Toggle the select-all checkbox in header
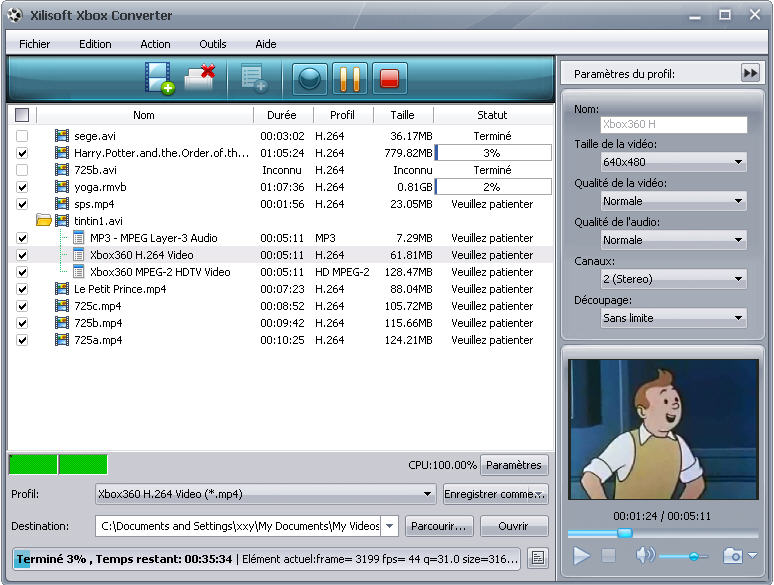The height and width of the screenshot is (585, 774). 22,115
